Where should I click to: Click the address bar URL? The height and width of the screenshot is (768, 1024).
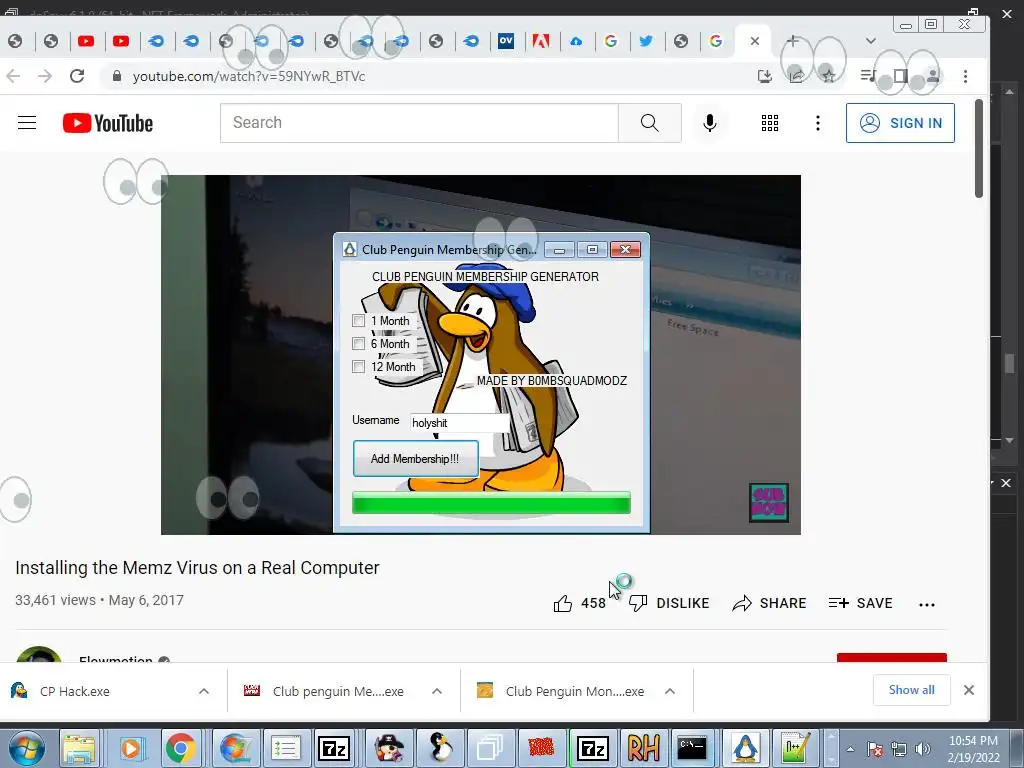[249, 76]
